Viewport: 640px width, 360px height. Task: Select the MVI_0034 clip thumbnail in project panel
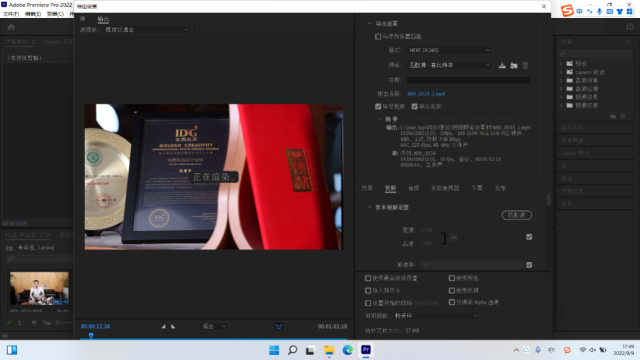click(x=39, y=288)
